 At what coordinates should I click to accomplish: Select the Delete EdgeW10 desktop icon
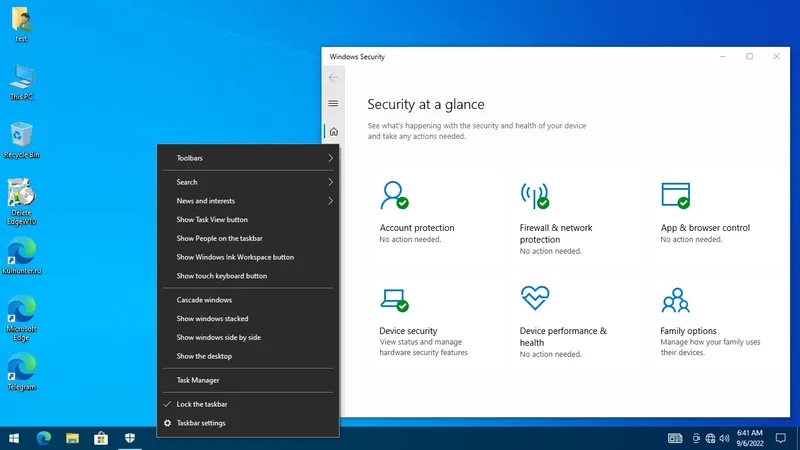[x=21, y=202]
